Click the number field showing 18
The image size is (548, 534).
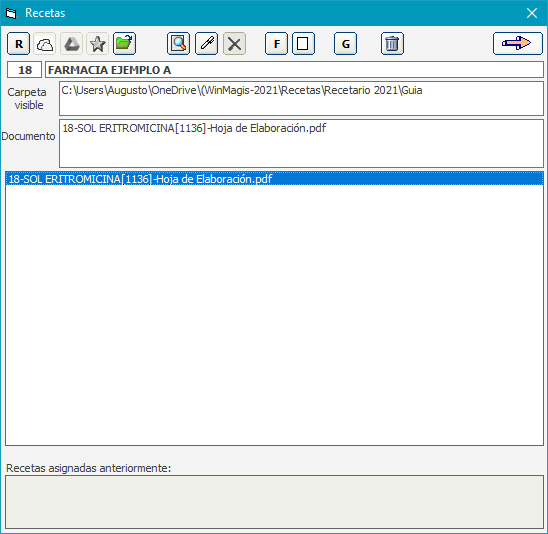pos(24,70)
